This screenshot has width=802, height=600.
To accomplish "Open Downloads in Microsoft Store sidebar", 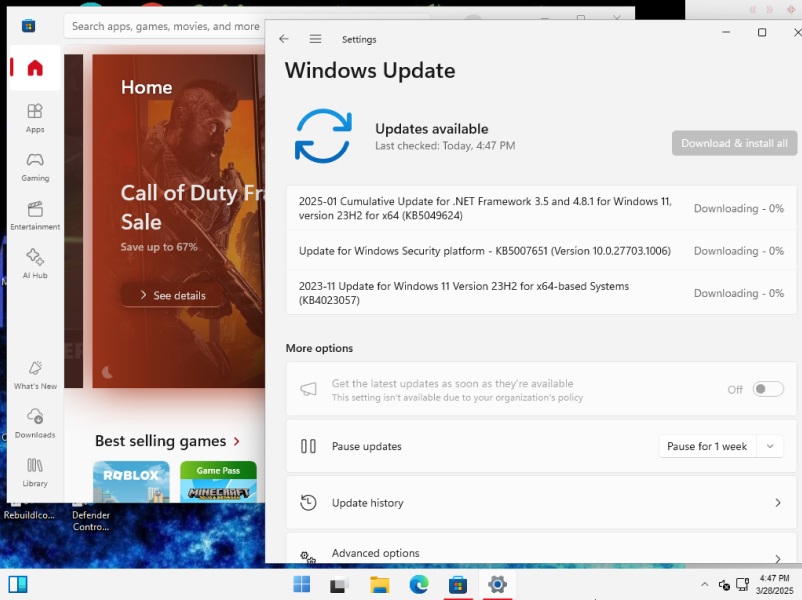I will tap(35, 424).
